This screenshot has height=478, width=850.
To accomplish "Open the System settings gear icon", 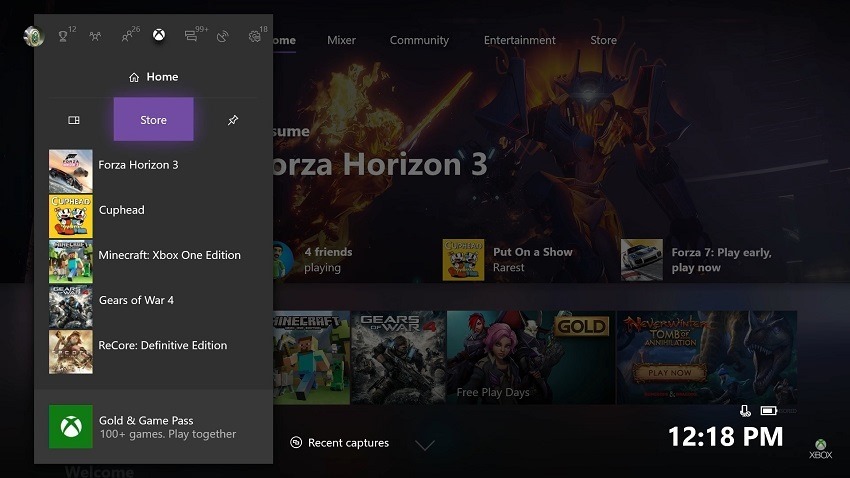I will pyautogui.click(x=254, y=36).
